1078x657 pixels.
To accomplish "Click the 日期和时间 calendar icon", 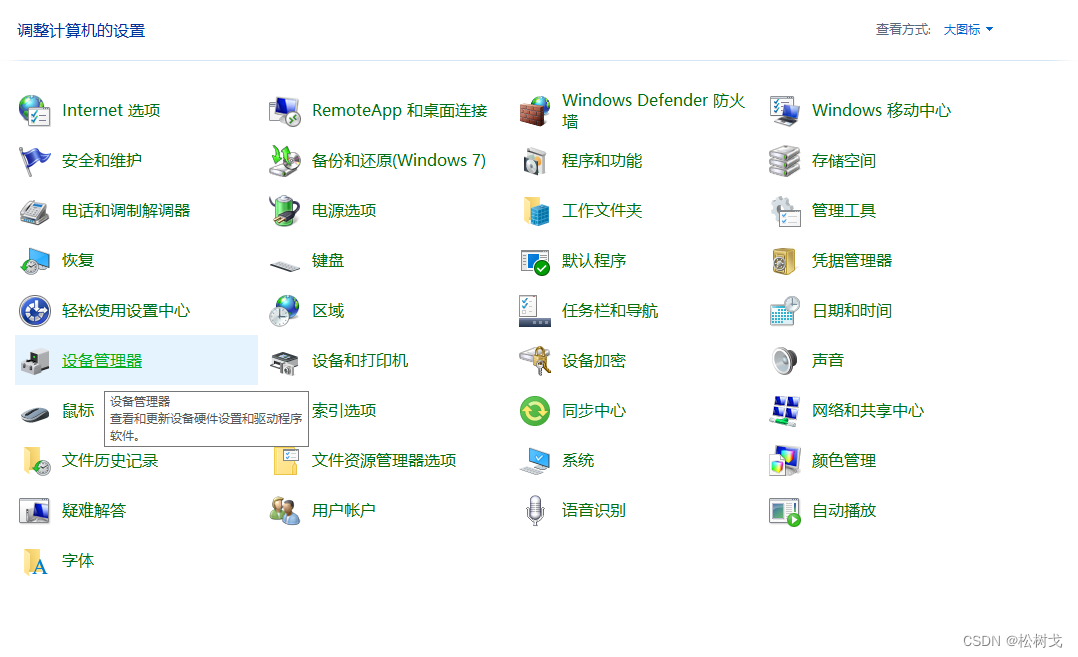I will pos(784,311).
